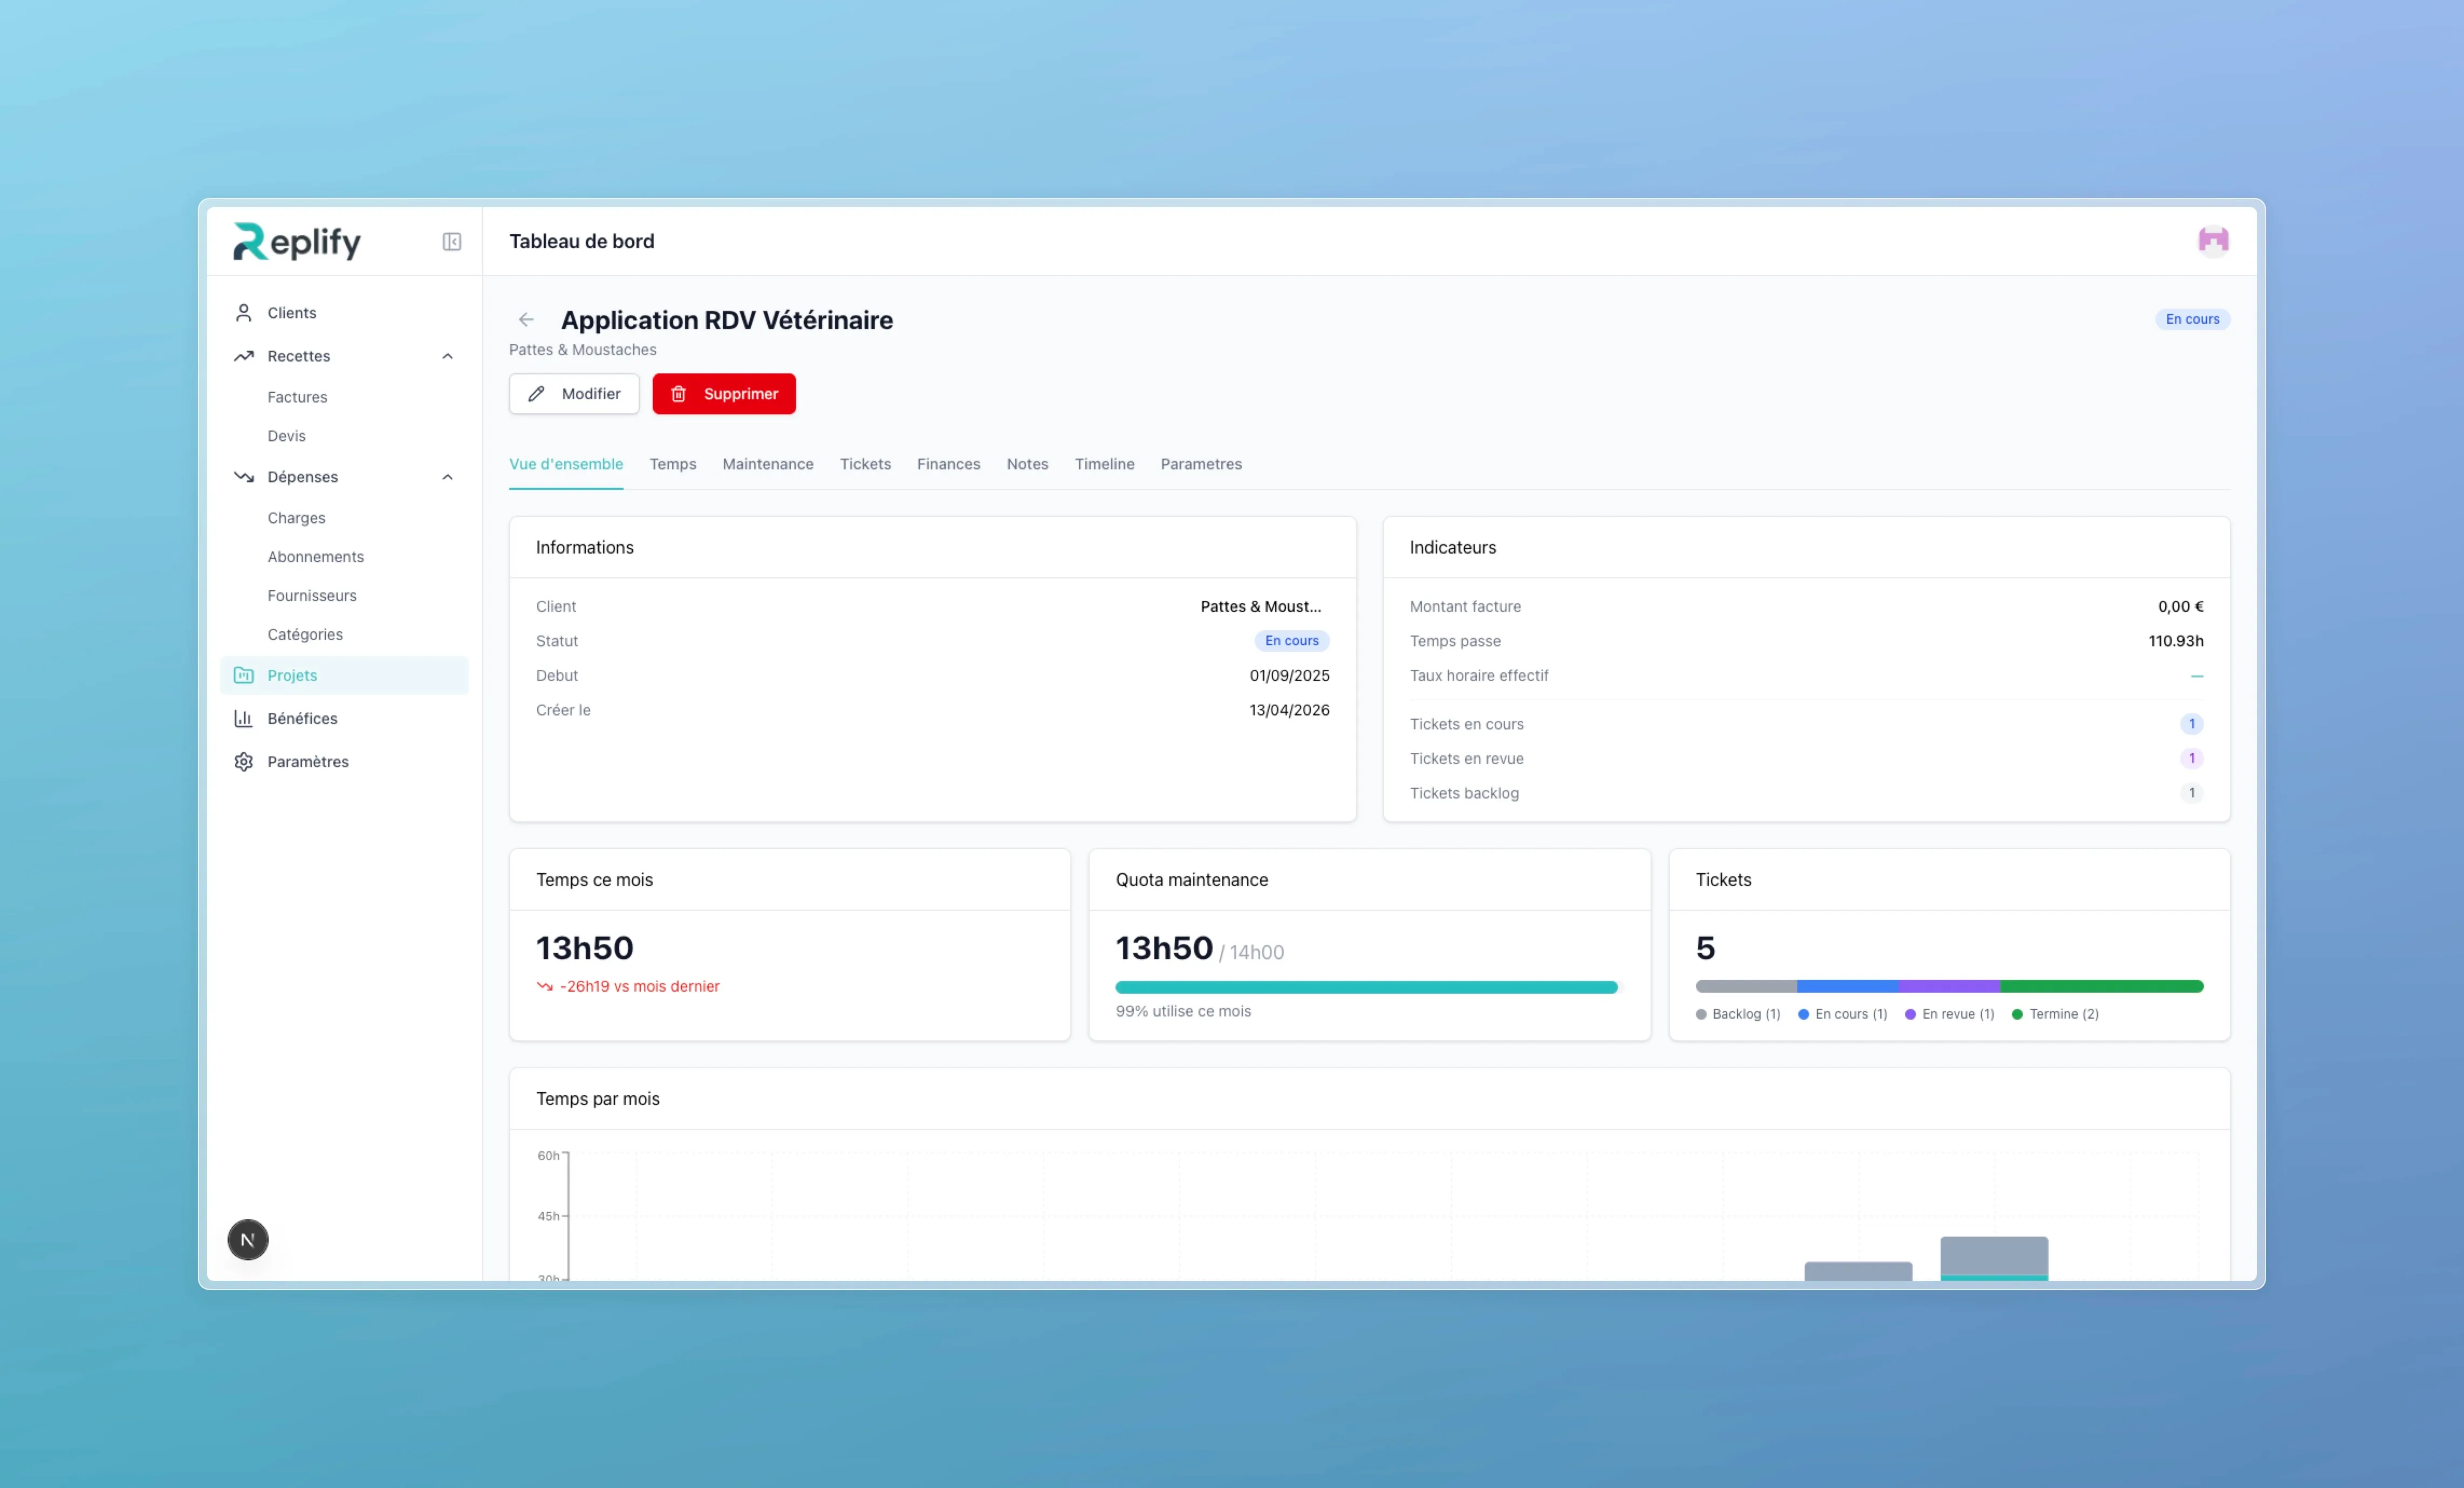Click the pink workspace avatar top right
This screenshot has width=2464, height=1488.
tap(2213, 240)
